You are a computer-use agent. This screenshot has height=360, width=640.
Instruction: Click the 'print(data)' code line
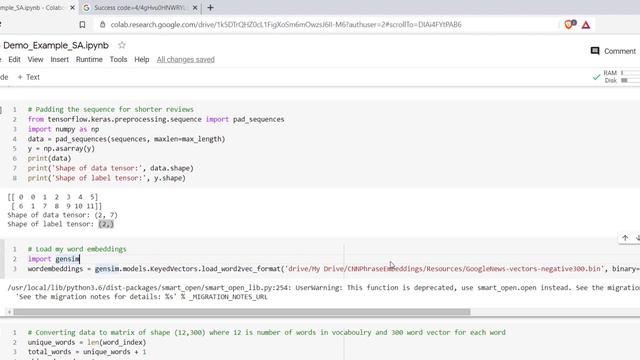click(49, 158)
